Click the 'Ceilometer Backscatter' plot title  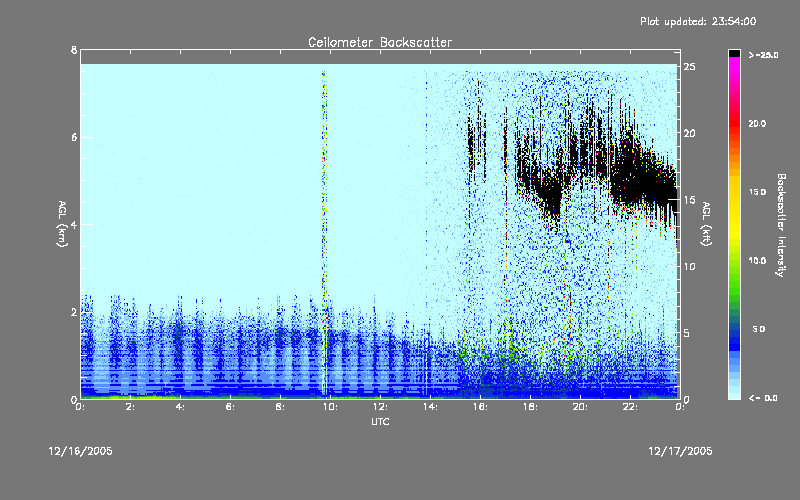coord(380,42)
